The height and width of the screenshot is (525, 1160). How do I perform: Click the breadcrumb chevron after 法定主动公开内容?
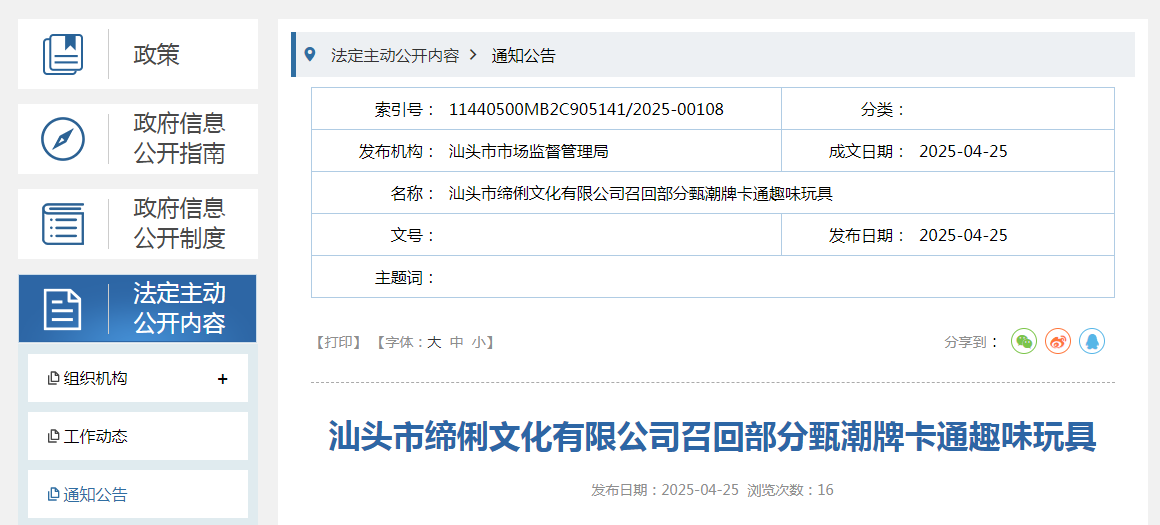pyautogui.click(x=474, y=55)
